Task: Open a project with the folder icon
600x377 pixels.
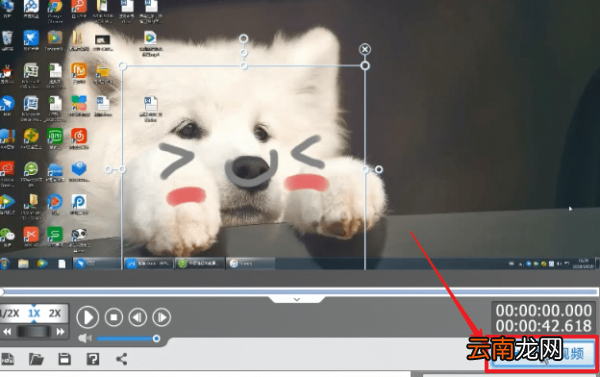Action: [x=36, y=359]
